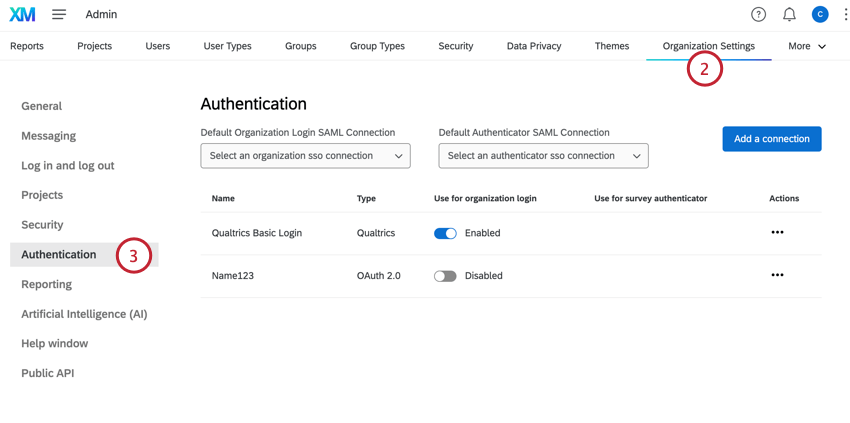
Task: Disable Qualtrics Basic Login organization login toggle
Action: click(445, 233)
